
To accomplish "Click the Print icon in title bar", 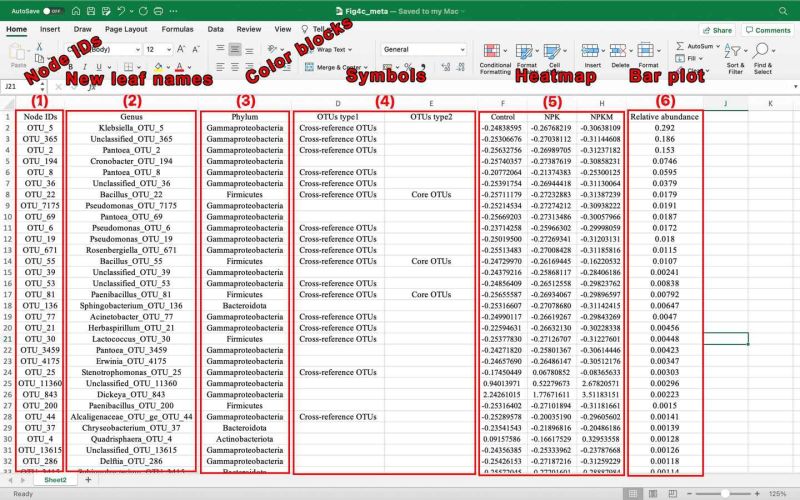I will pyautogui.click(x=159, y=11).
